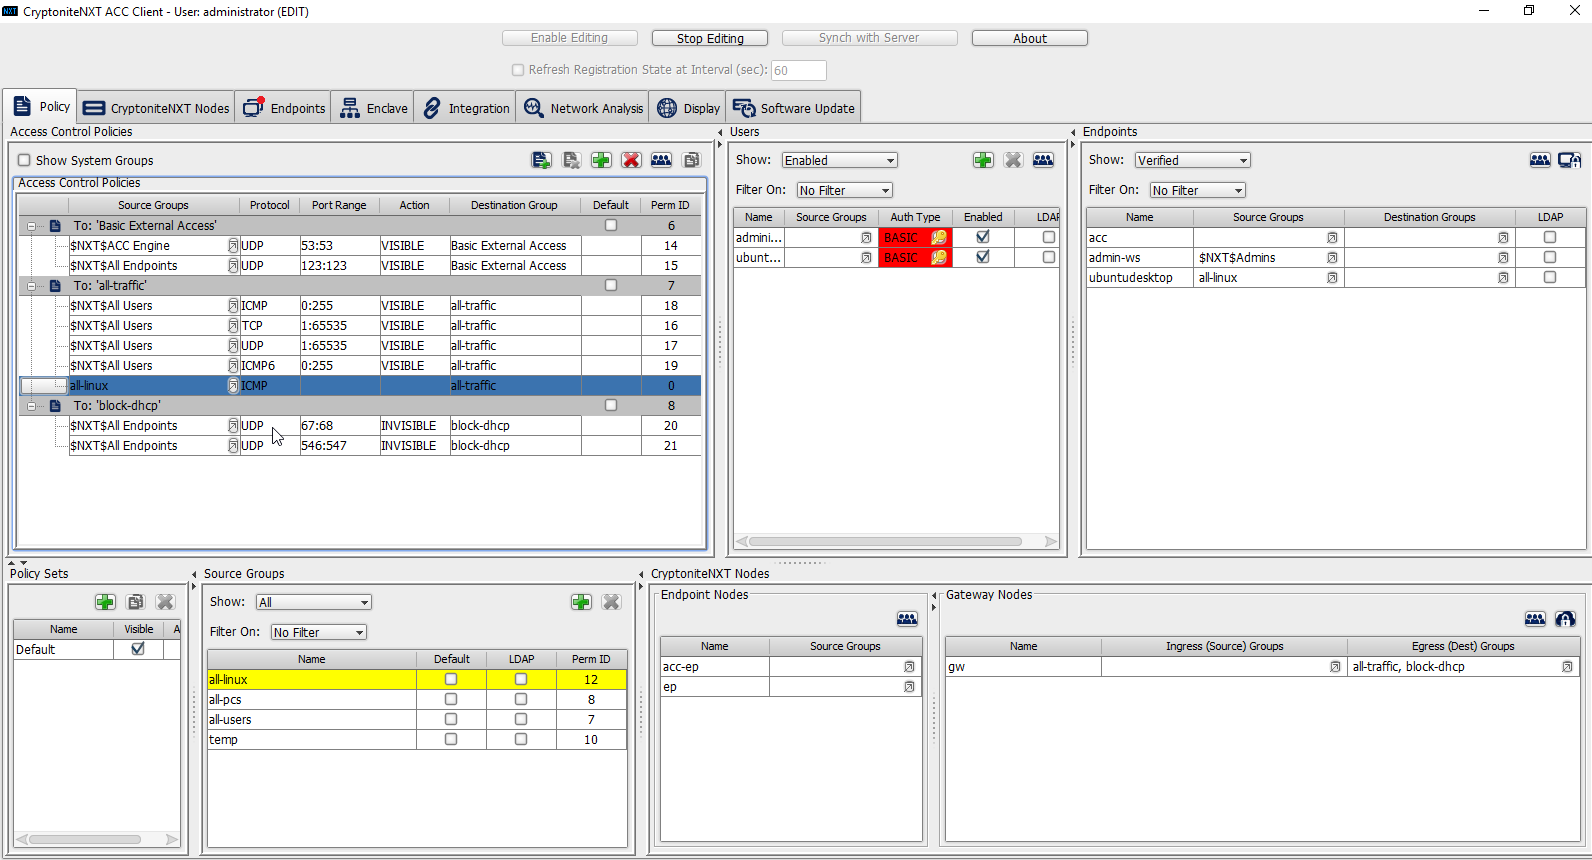The image size is (1592, 860).
Task: Click the Stop Editing button
Action: (x=710, y=38)
